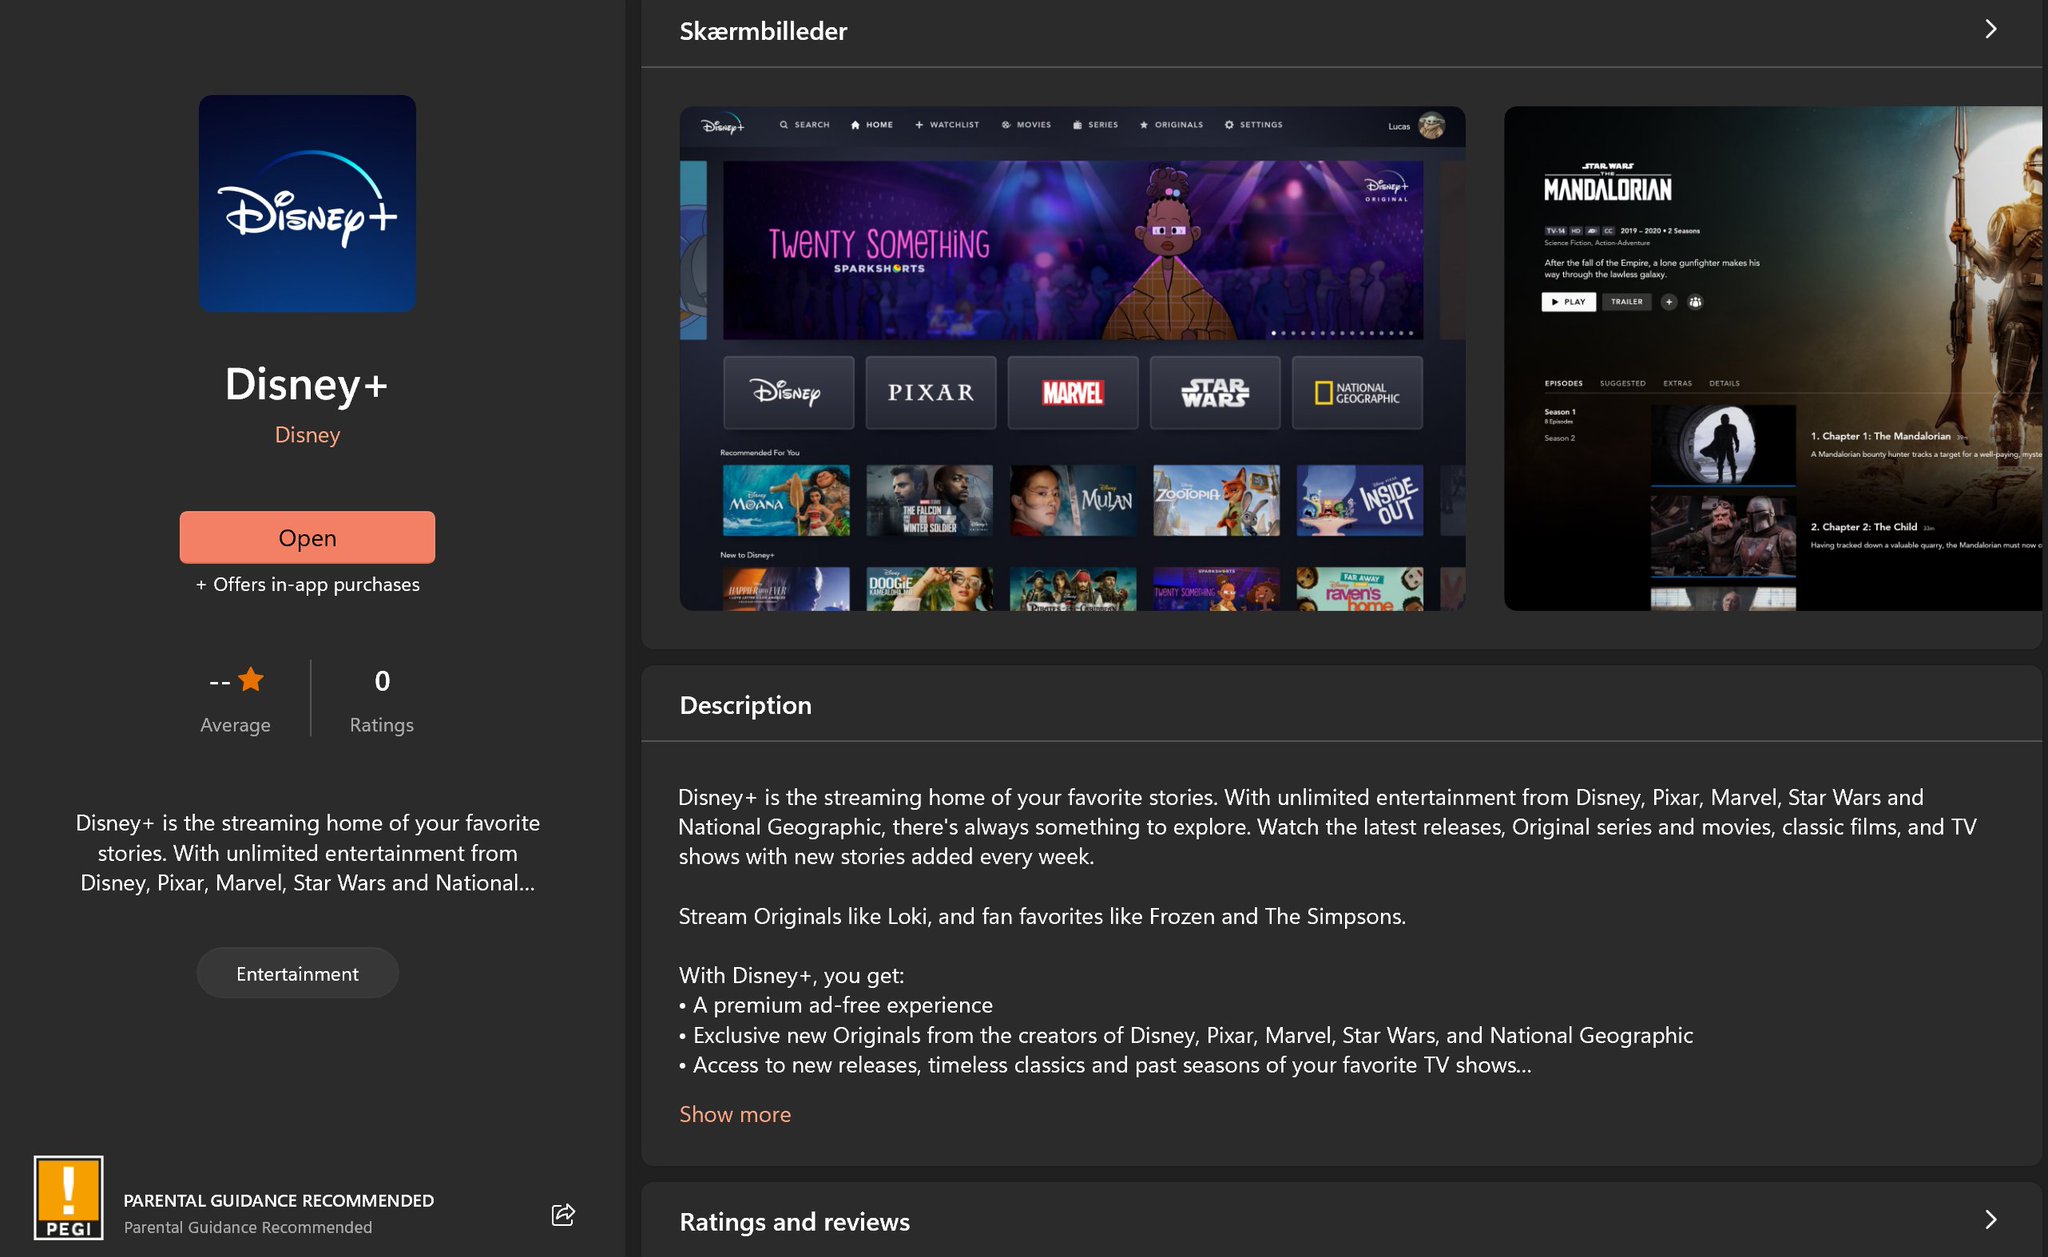Click the Ratings and reviews heading
This screenshot has height=1257, width=2048.
[794, 1221]
